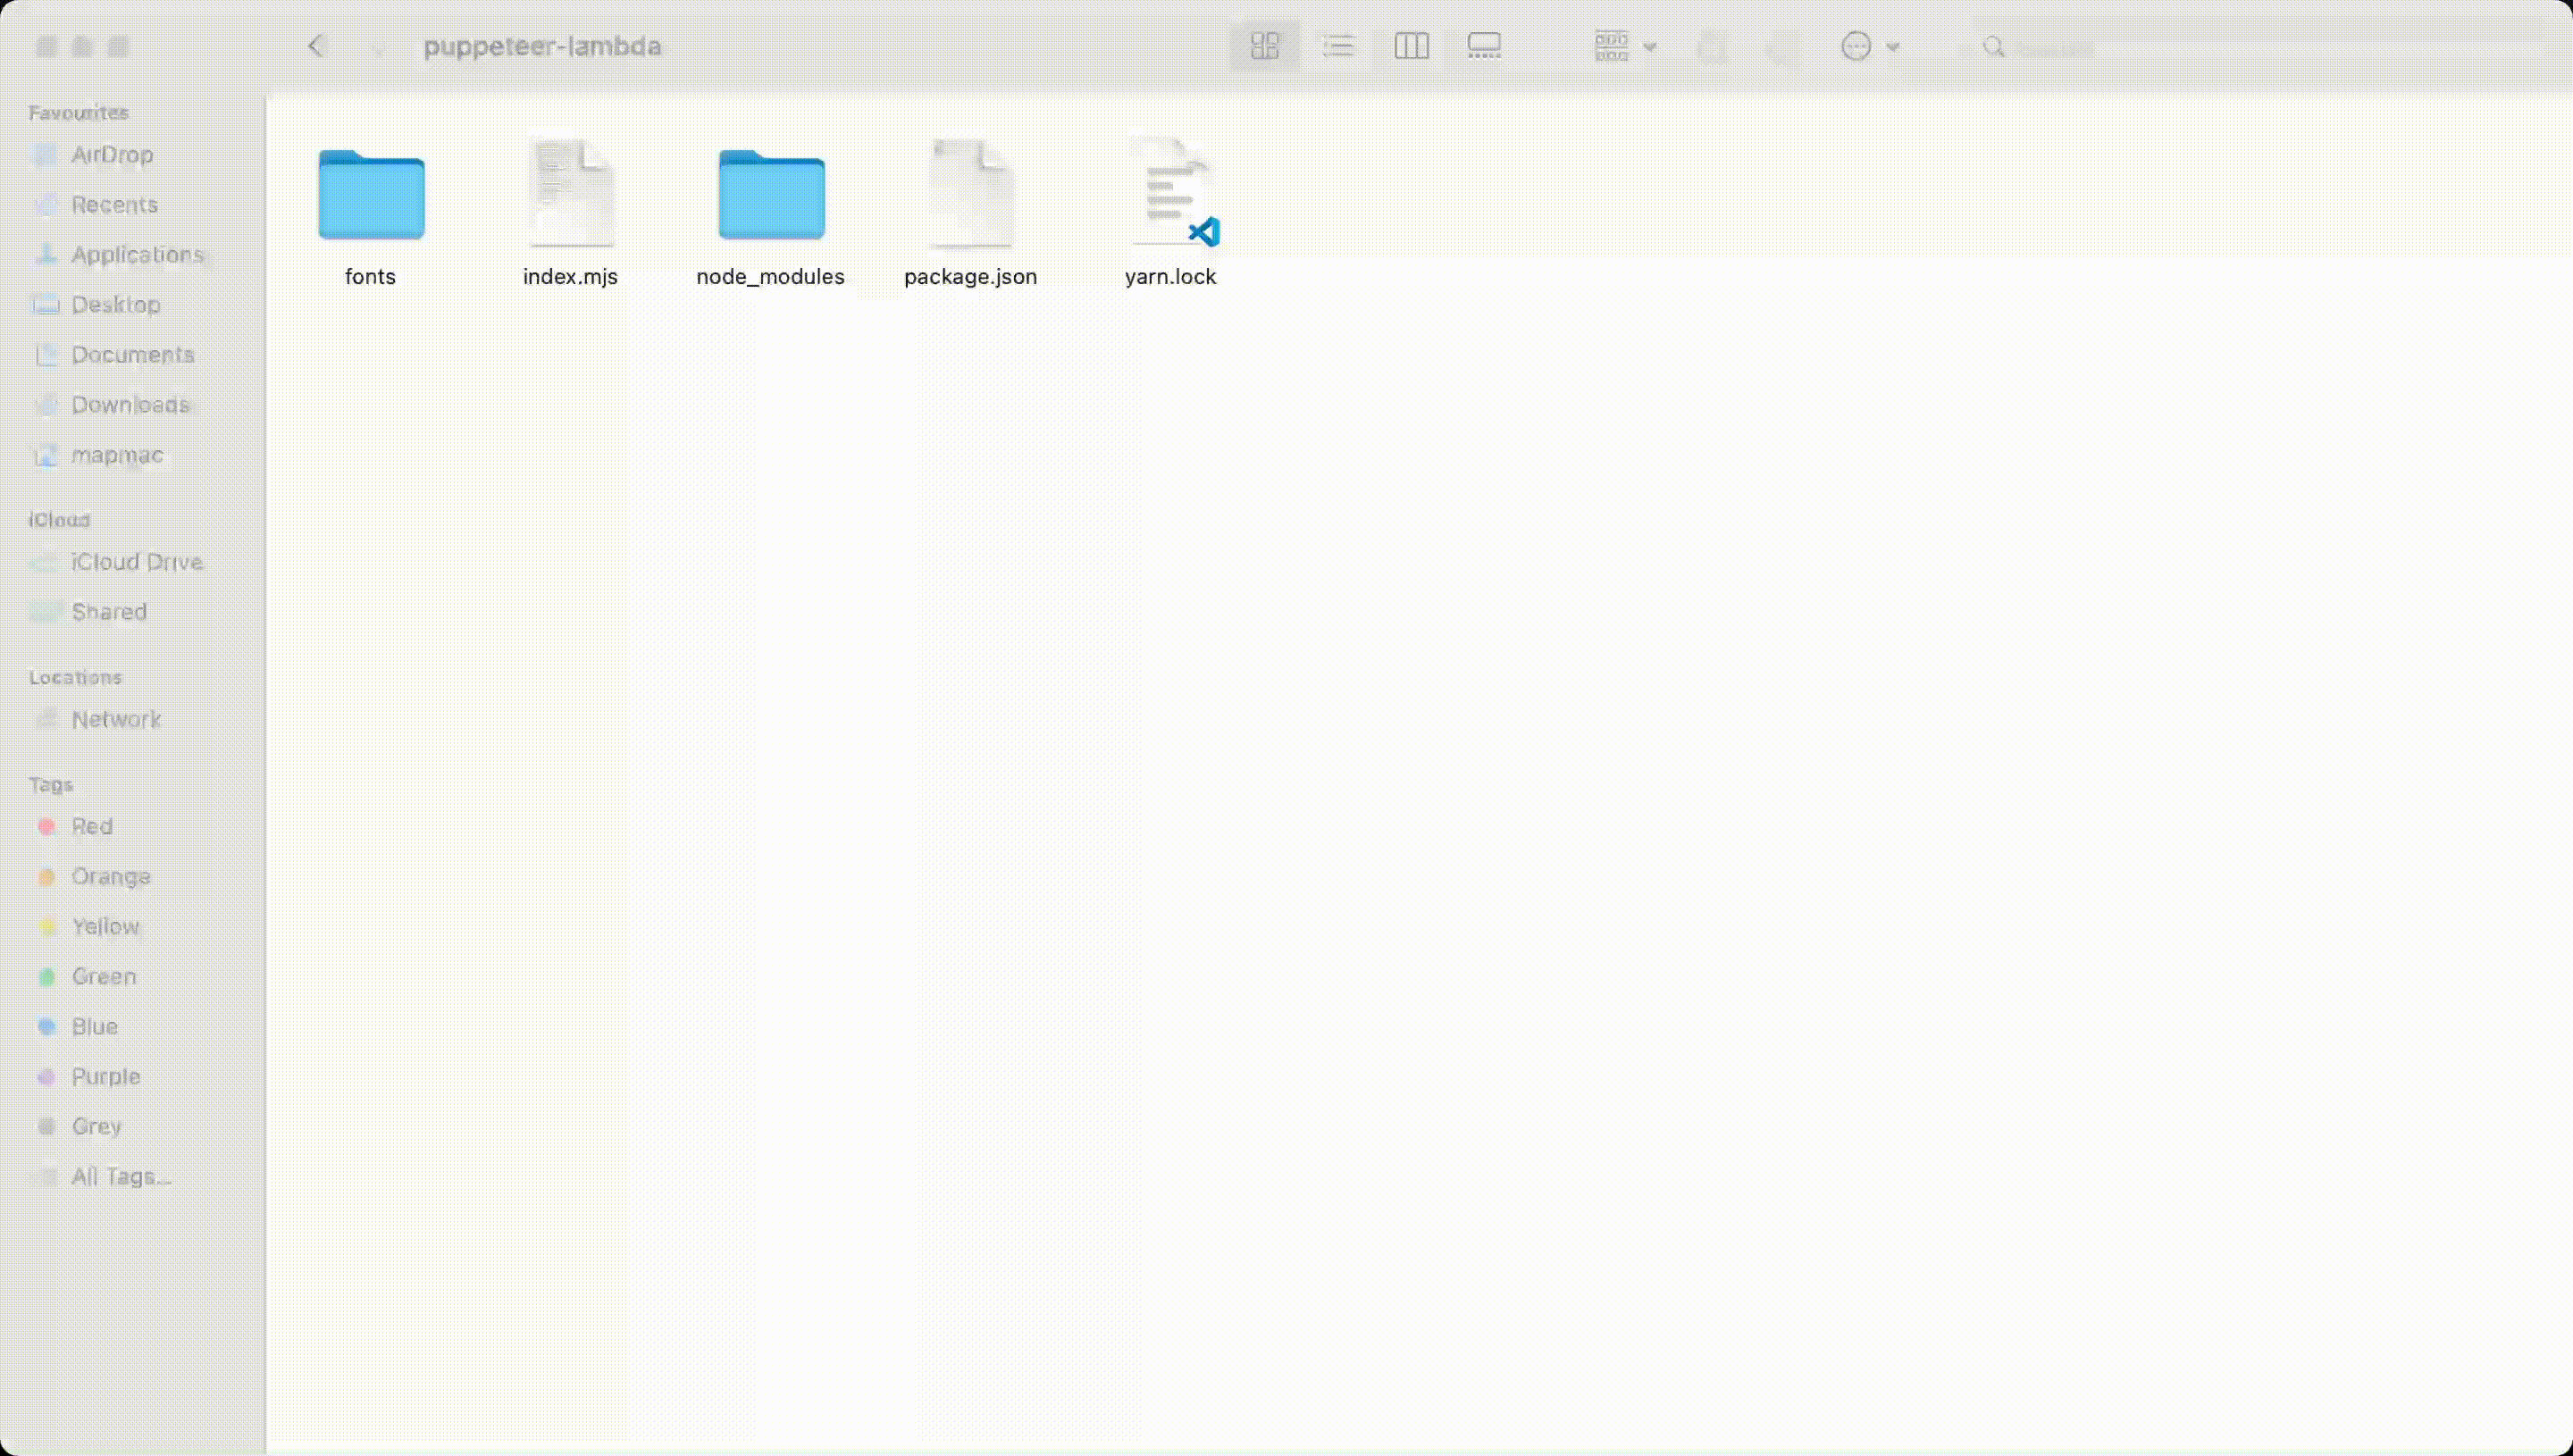This screenshot has width=2573, height=1456.
Task: Open AirDrop from the sidebar
Action: coord(112,155)
